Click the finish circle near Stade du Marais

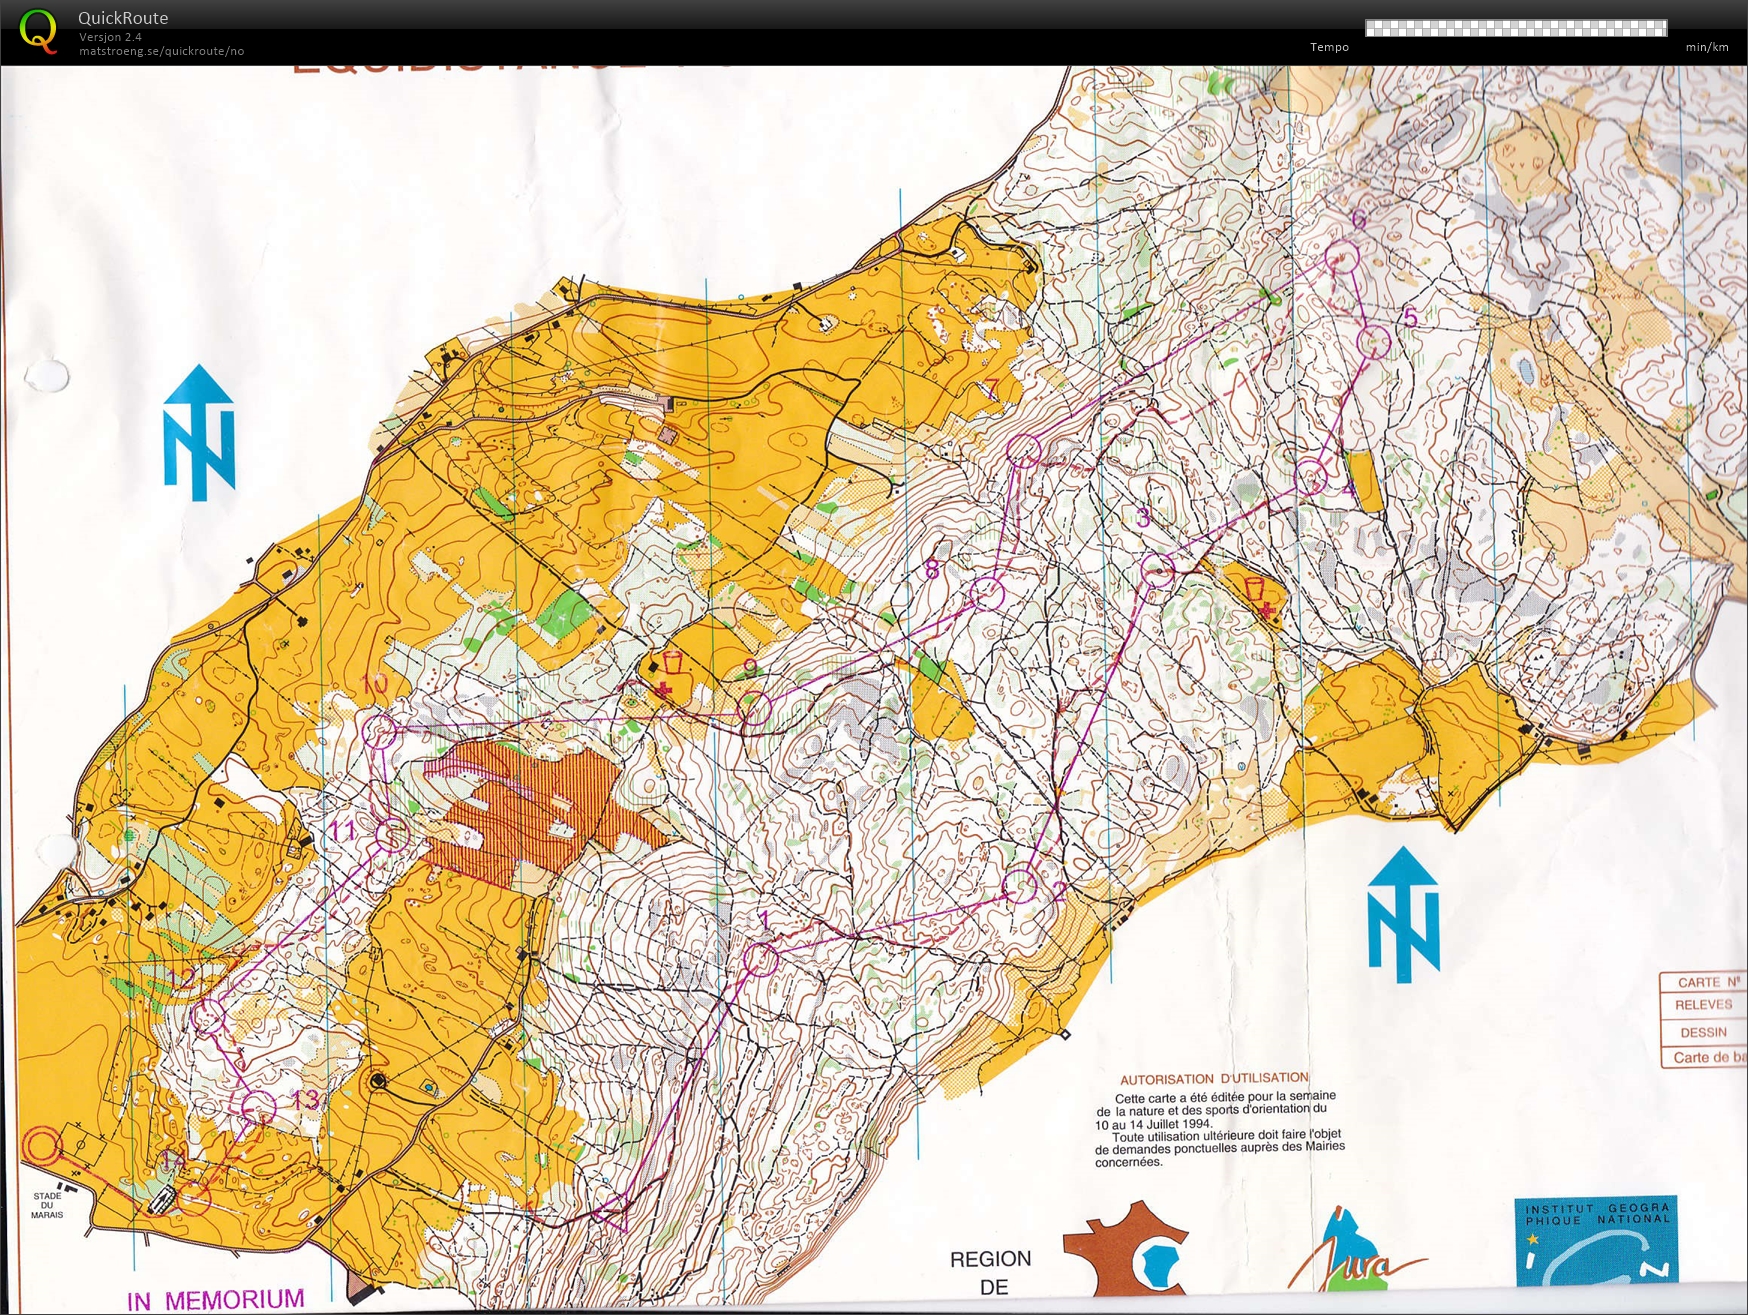[x=43, y=1146]
